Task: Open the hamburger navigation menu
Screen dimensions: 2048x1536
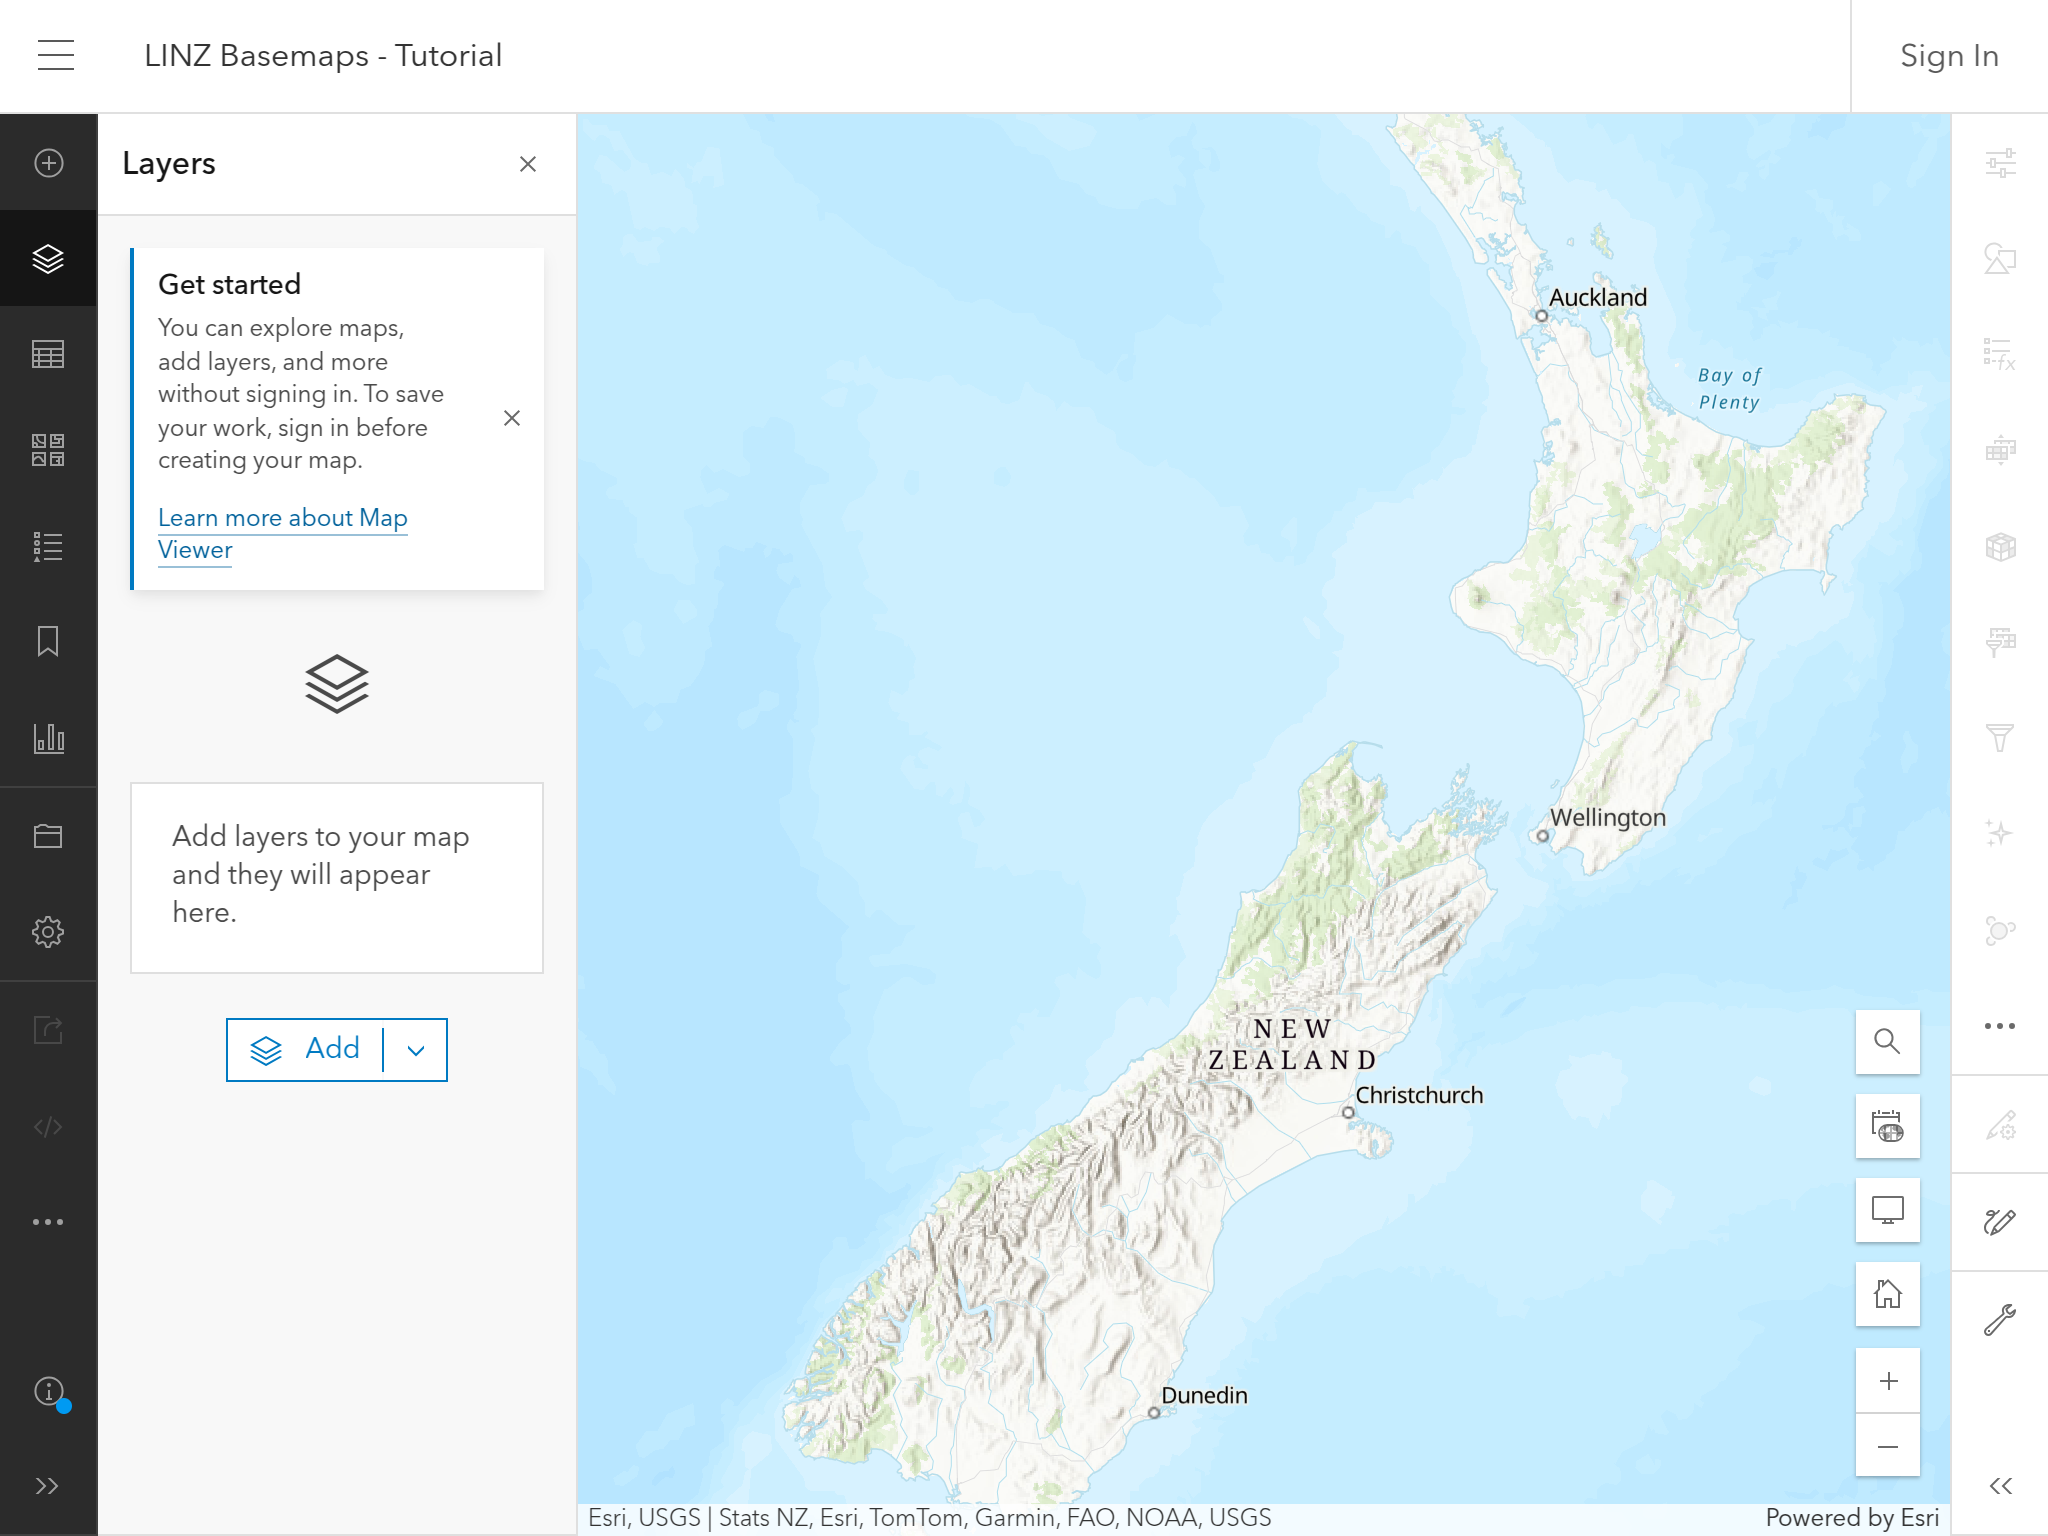Action: pyautogui.click(x=55, y=55)
